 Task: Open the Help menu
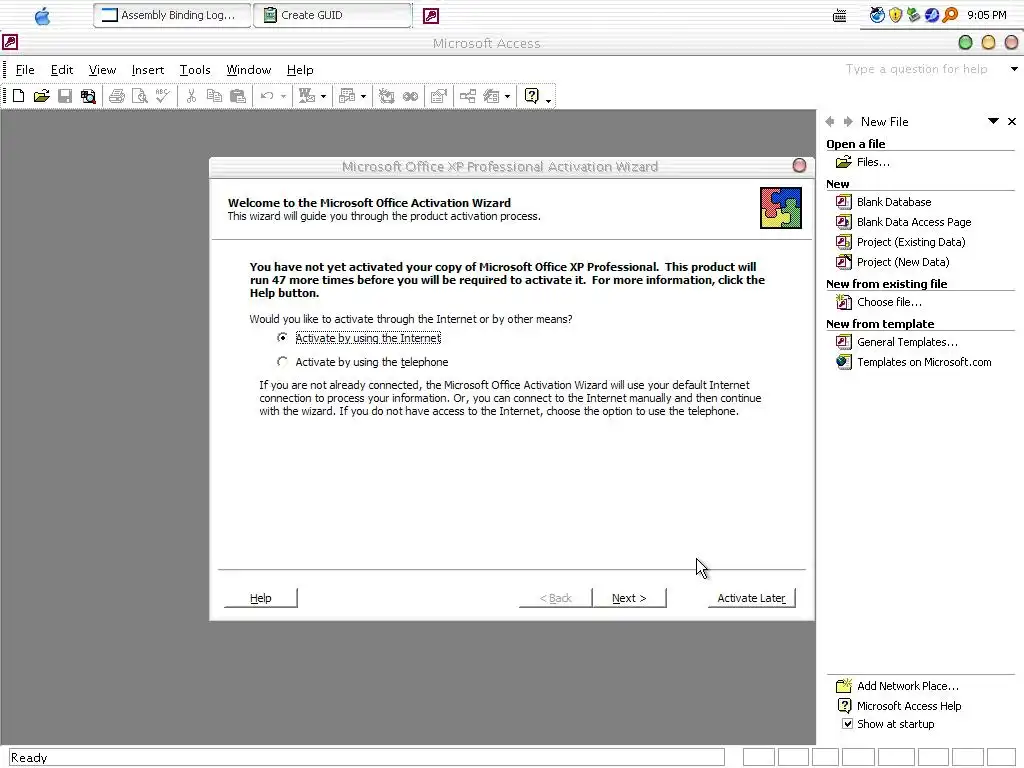tap(300, 70)
